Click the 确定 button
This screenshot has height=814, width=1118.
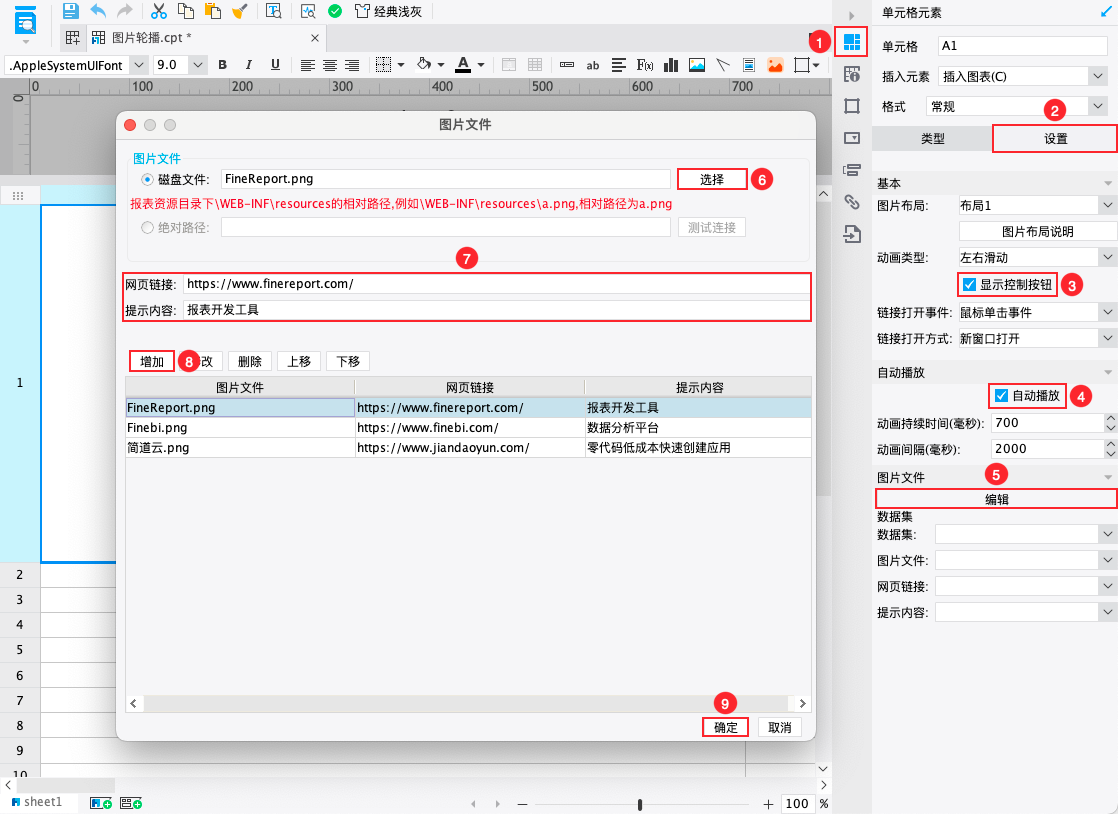[726, 728]
